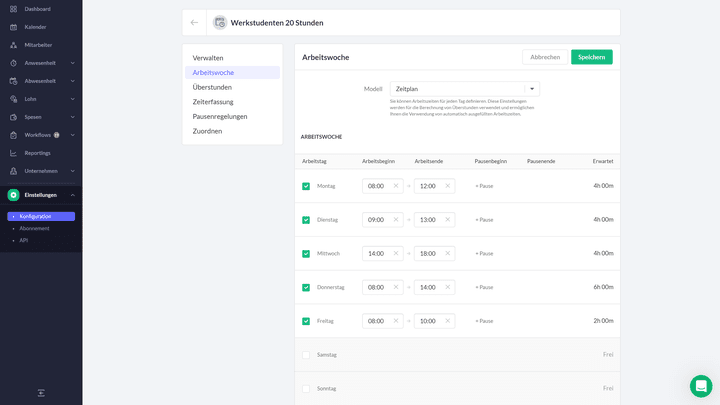
Task: Open the green chat support bubble
Action: 700,385
